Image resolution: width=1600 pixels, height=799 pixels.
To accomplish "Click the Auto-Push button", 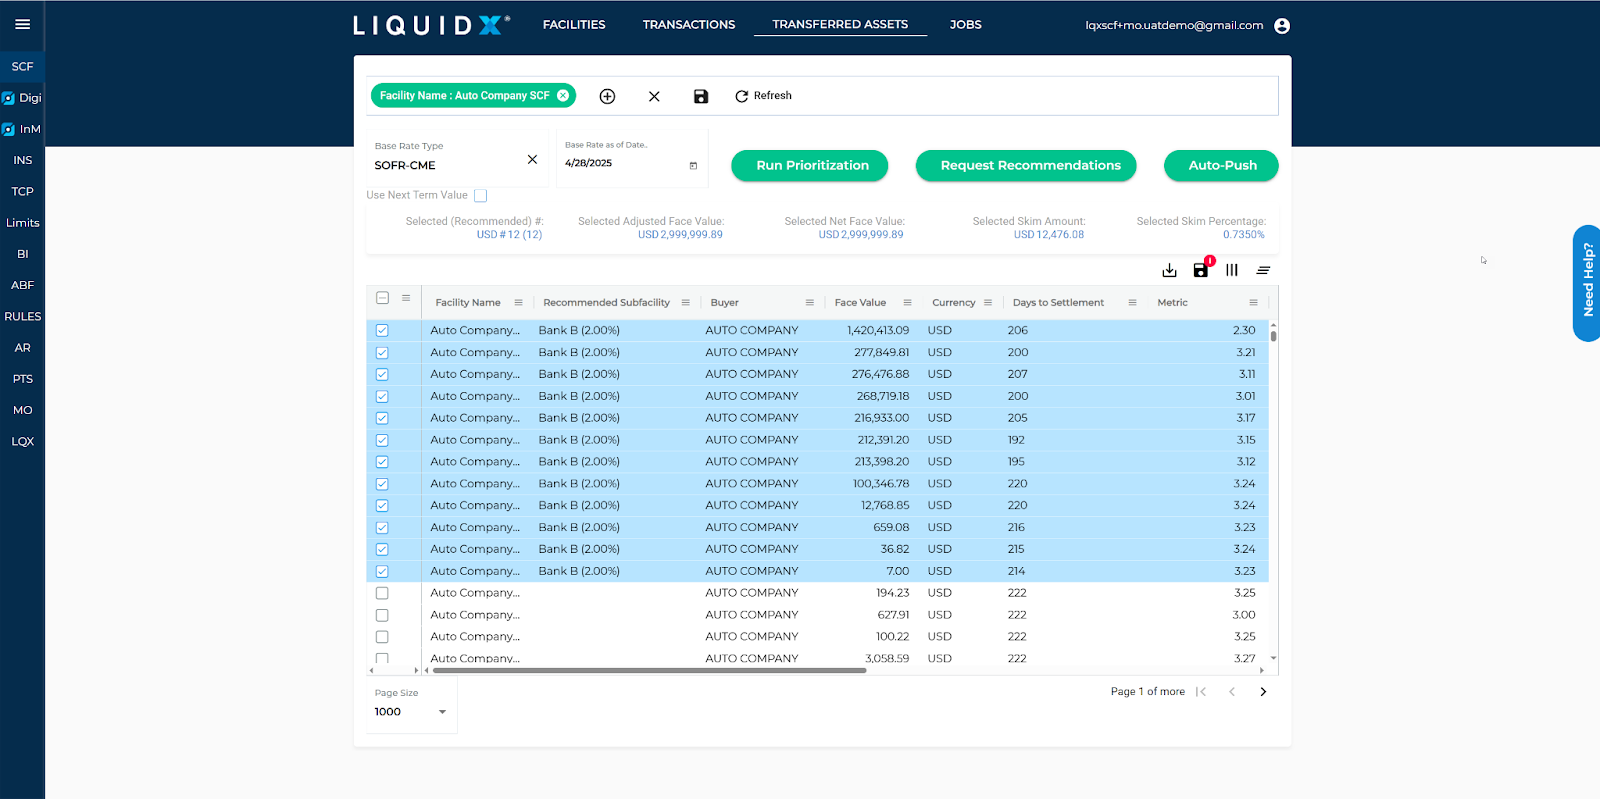I will 1221,166.
